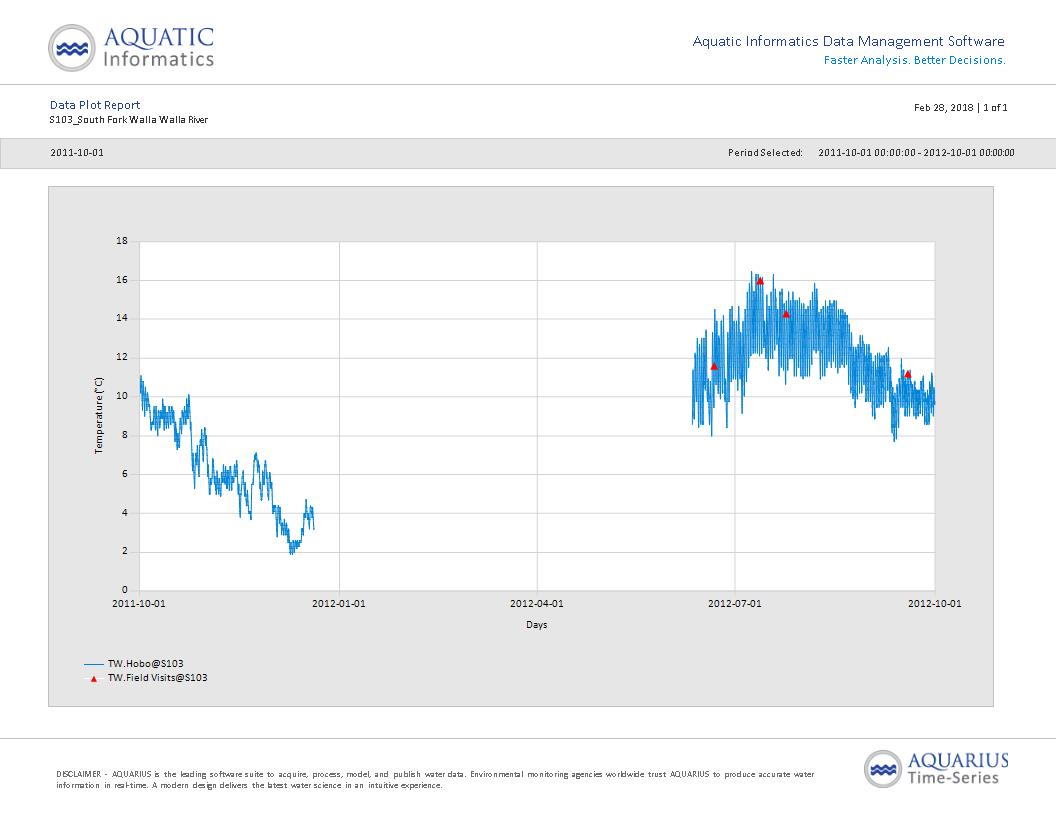Image resolution: width=1056 pixels, height=816 pixels.
Task: Select the TW.Hobo@S103 legend label
Action: tap(145, 663)
